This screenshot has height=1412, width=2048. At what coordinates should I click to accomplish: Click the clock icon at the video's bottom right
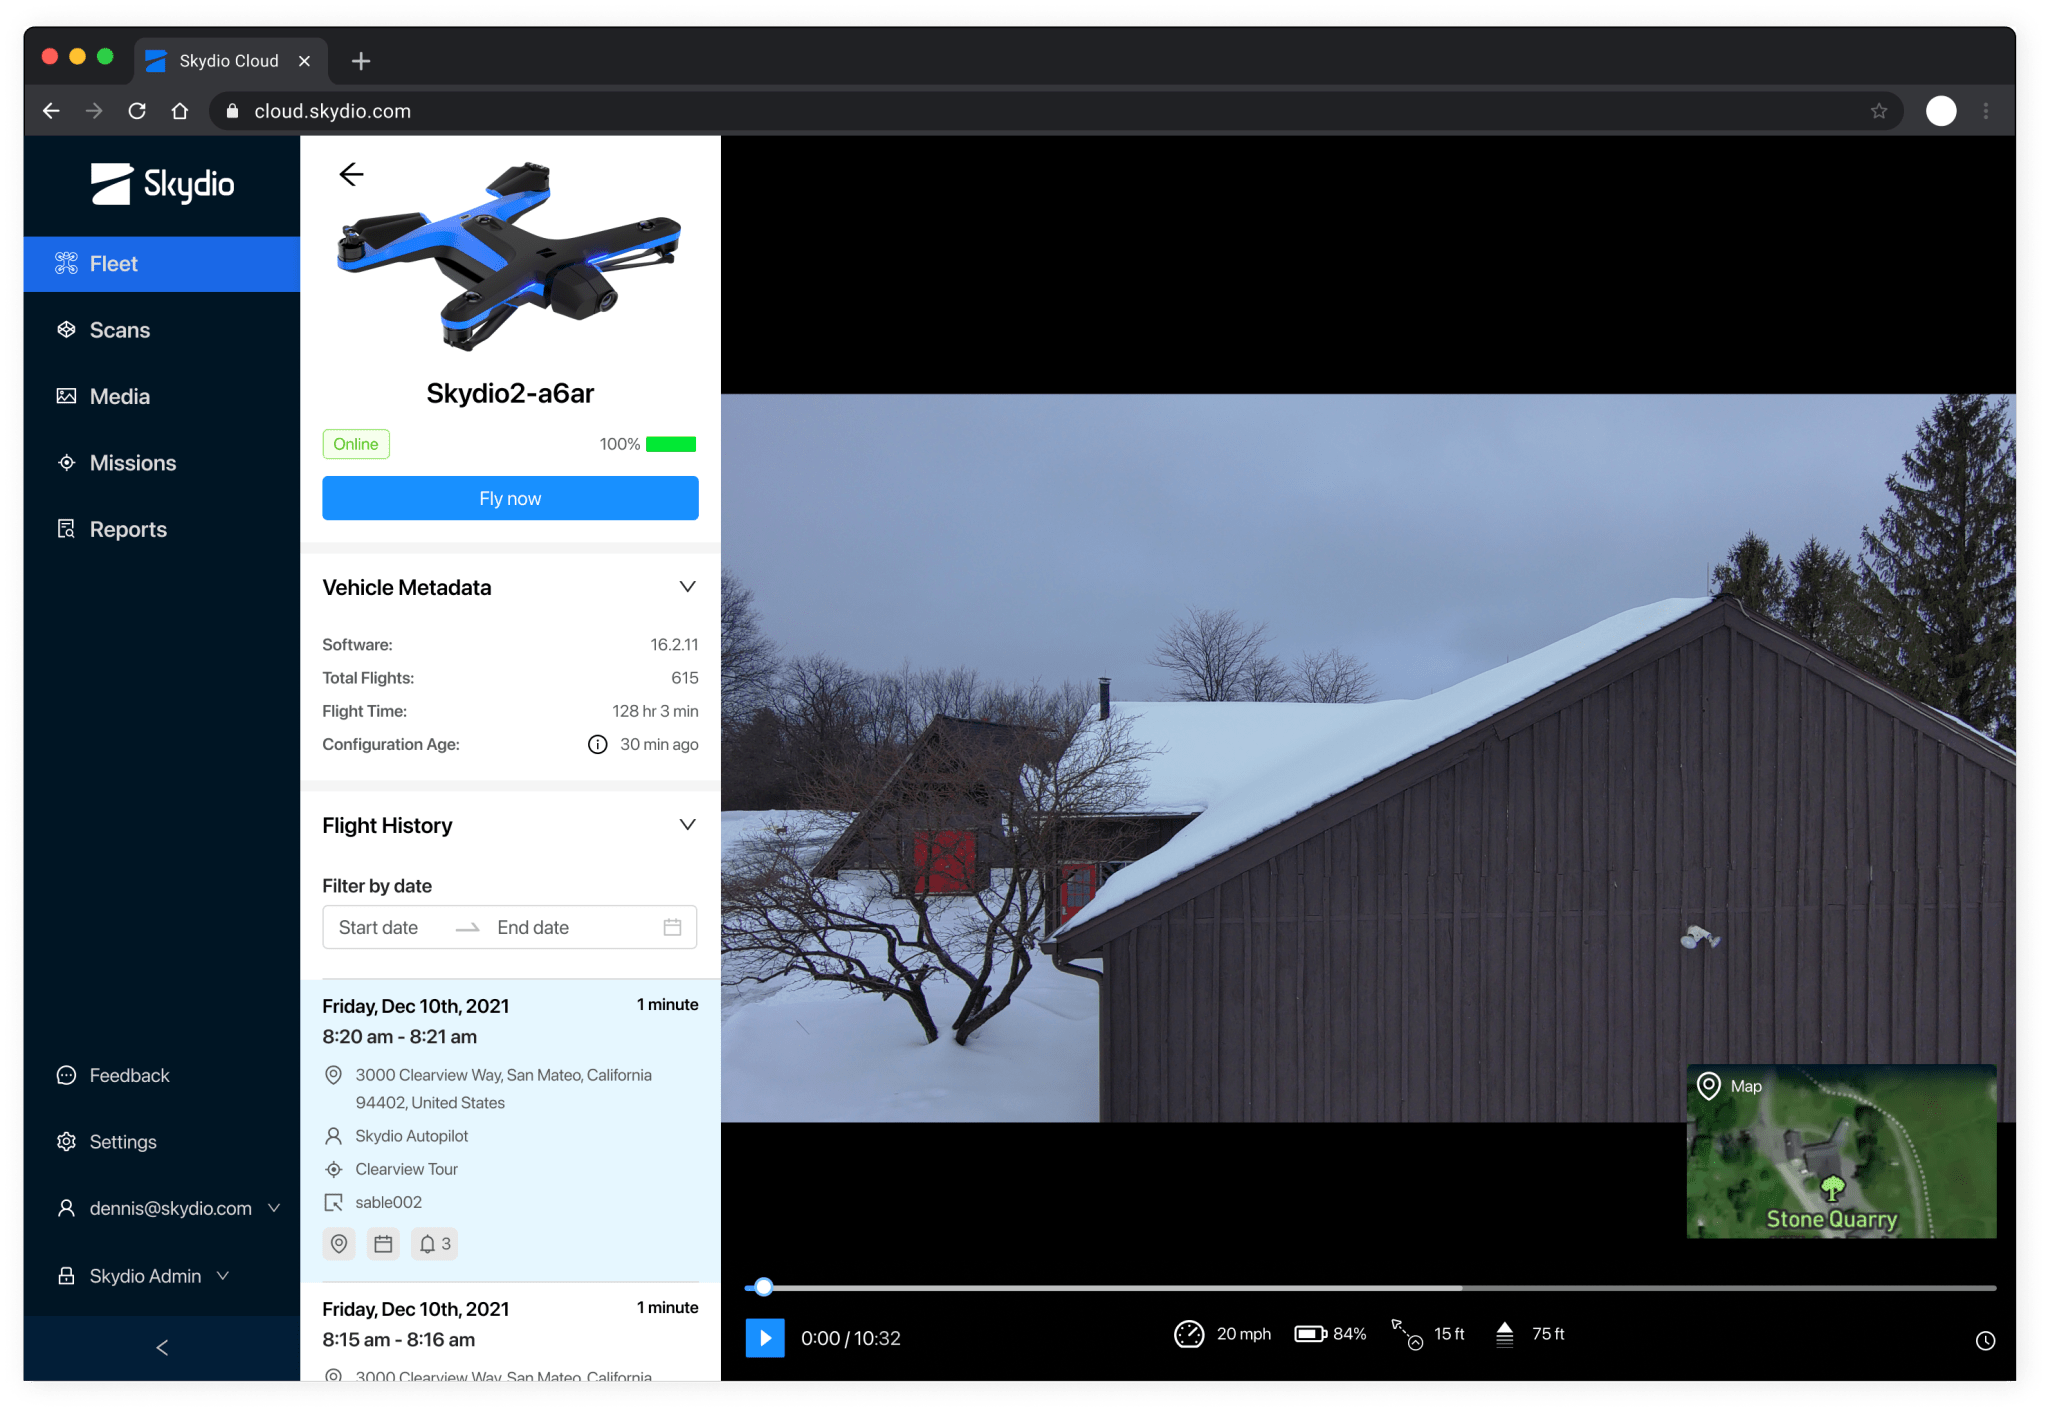tap(1985, 1341)
